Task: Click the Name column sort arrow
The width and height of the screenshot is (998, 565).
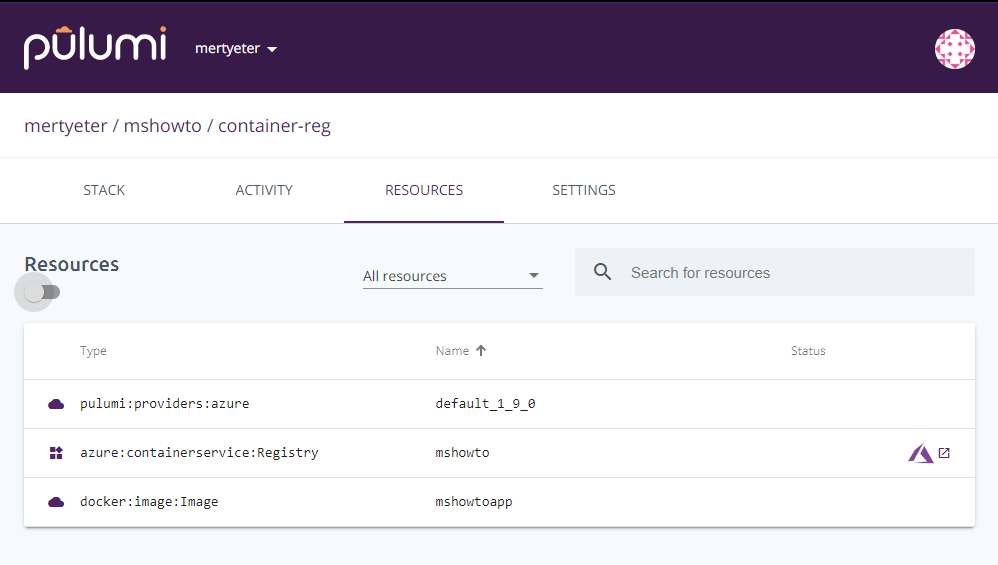Action: pos(481,351)
